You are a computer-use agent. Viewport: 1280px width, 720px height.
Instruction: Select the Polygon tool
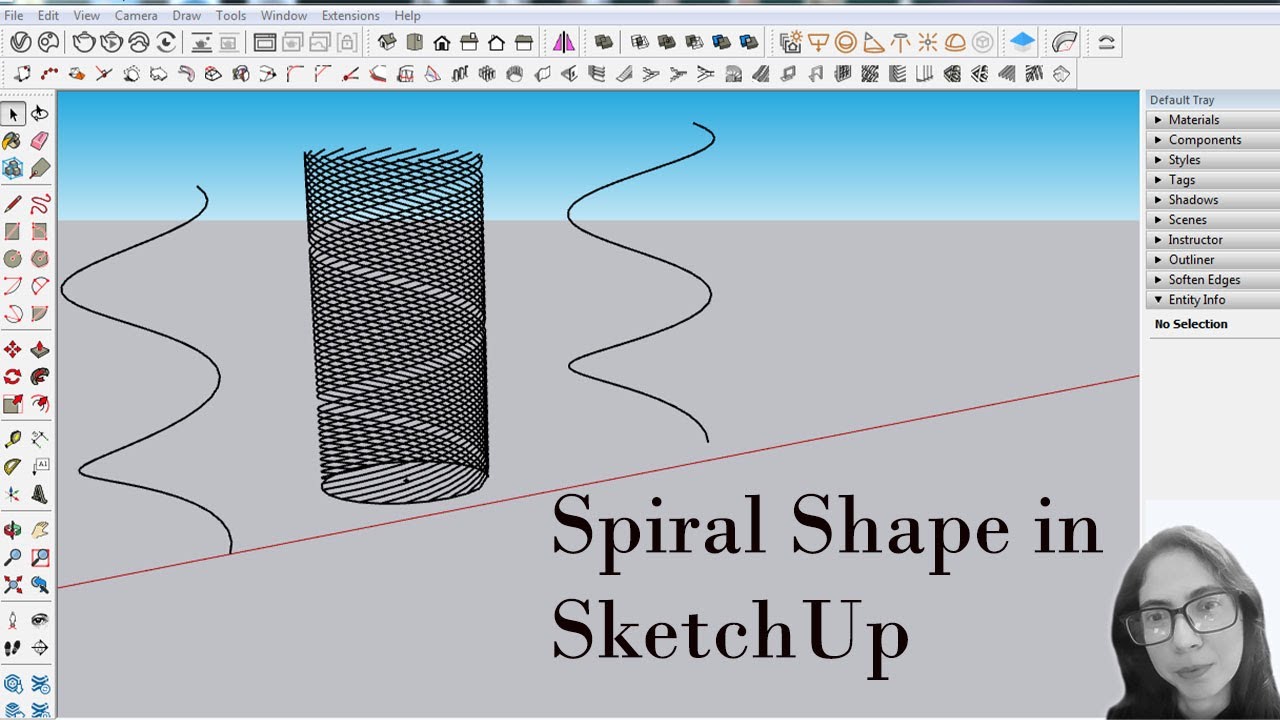(x=40, y=259)
